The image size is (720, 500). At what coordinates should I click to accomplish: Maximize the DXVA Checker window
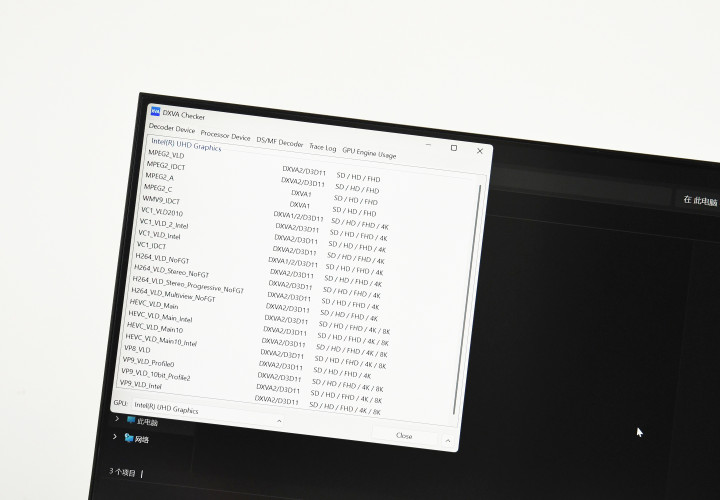click(453, 148)
